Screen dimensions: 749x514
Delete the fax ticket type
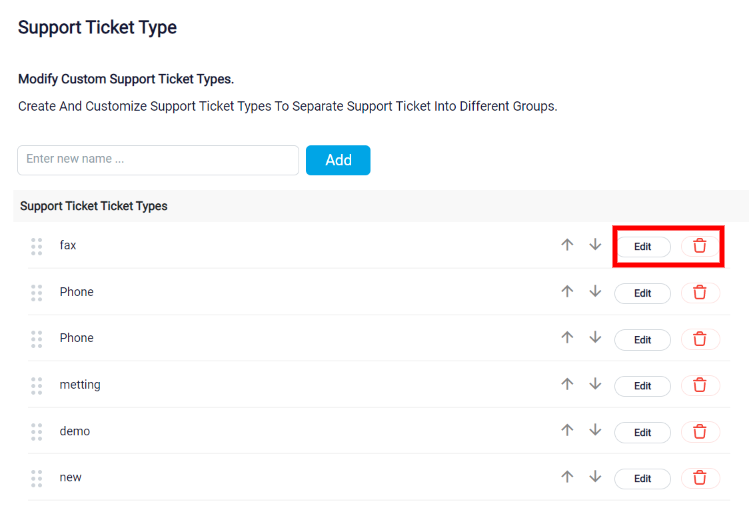click(x=700, y=246)
